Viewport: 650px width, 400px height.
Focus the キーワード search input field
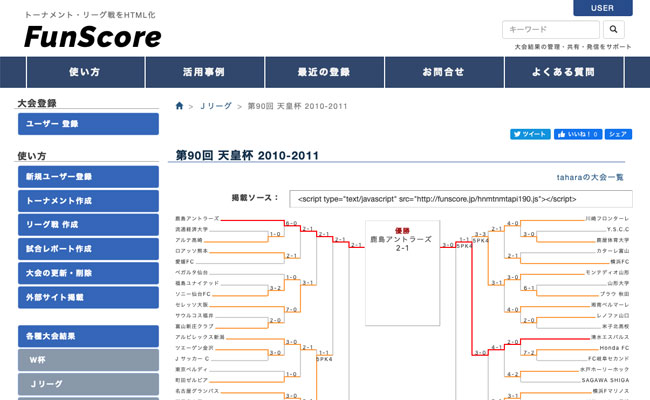point(550,30)
